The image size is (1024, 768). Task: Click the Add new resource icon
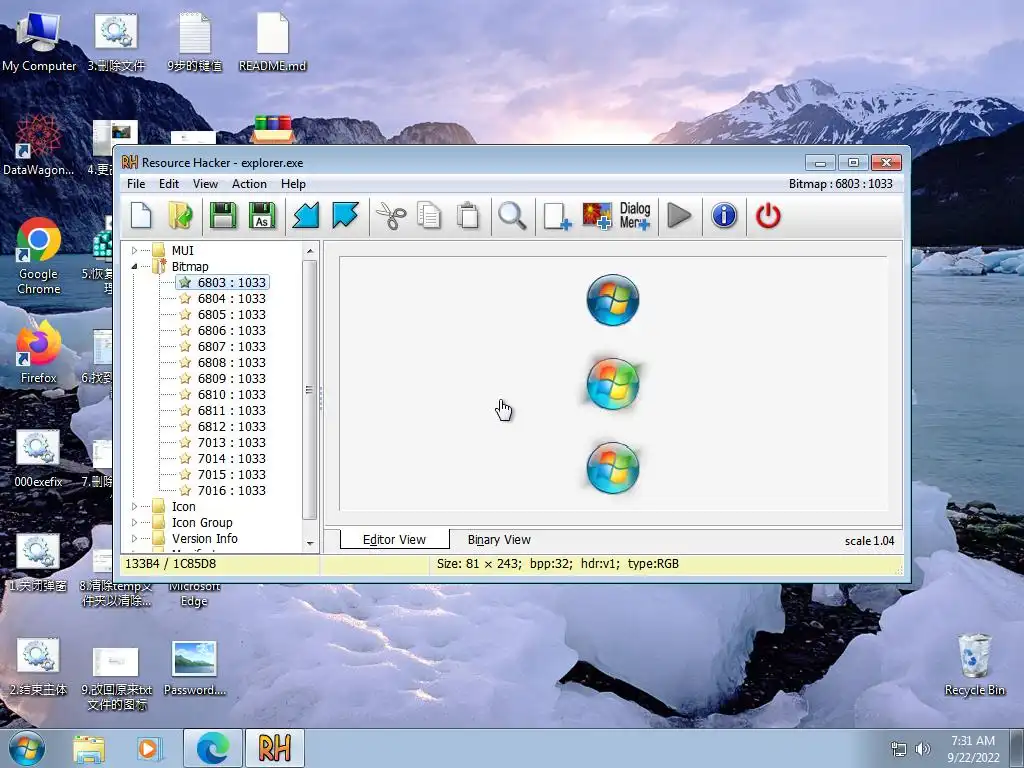click(557, 216)
